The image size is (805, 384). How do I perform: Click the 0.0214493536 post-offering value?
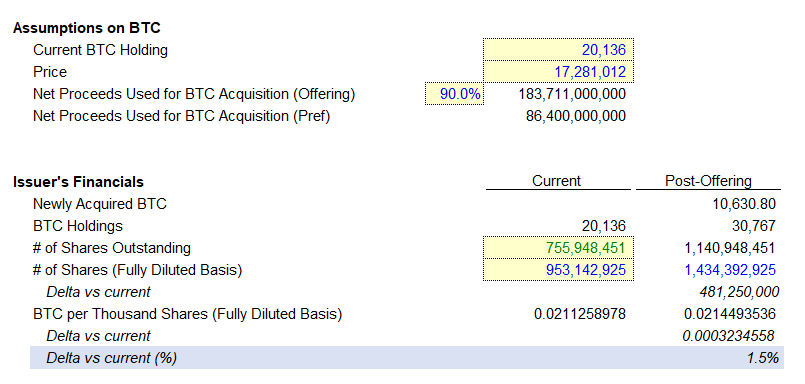(730, 314)
